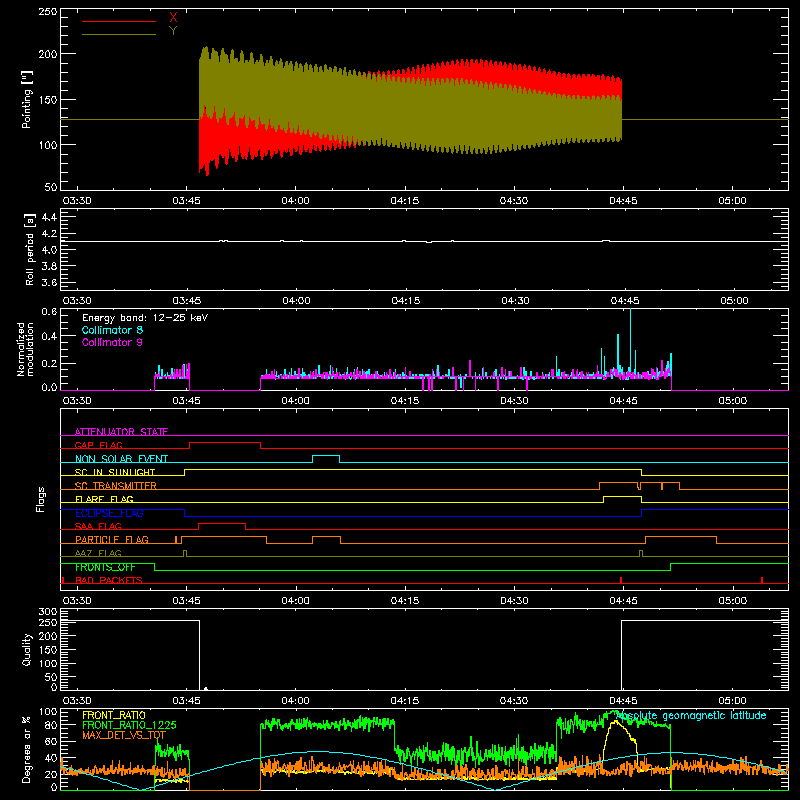This screenshot has height=800, width=800.
Task: Select the GAP_FLAG label
Action: (99, 445)
